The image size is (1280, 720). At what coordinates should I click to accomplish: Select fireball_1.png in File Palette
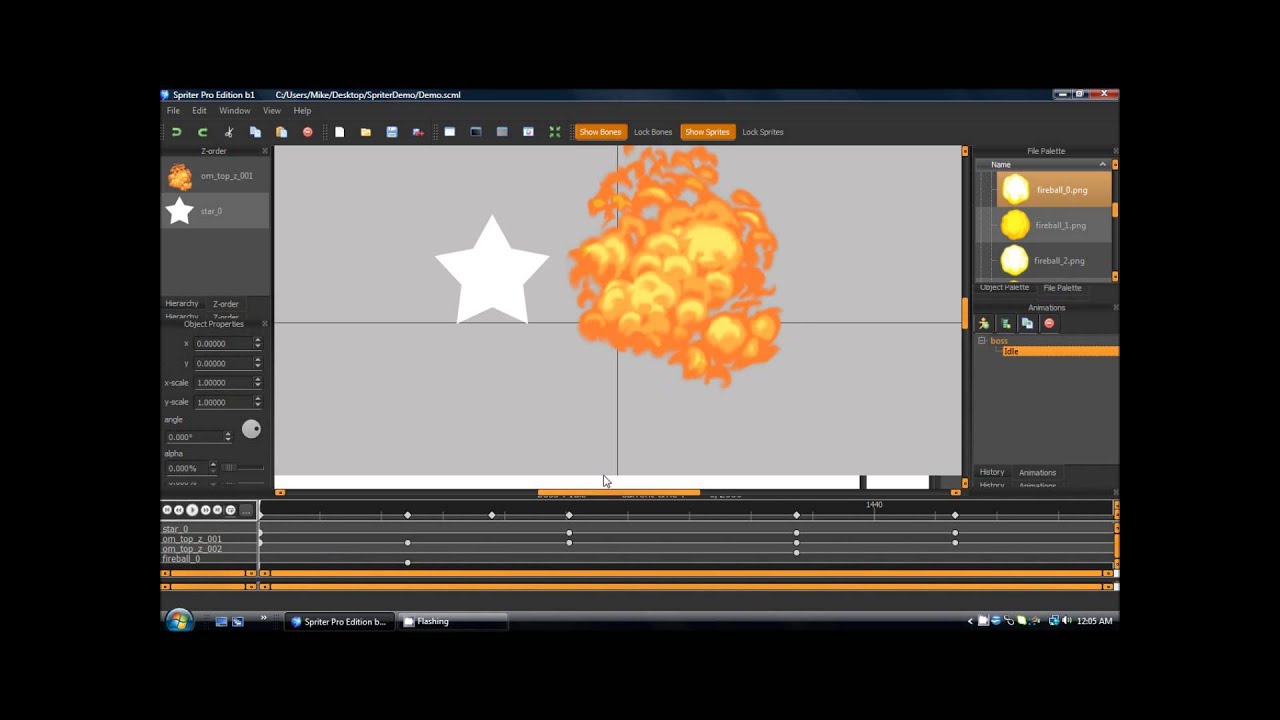coord(1054,225)
